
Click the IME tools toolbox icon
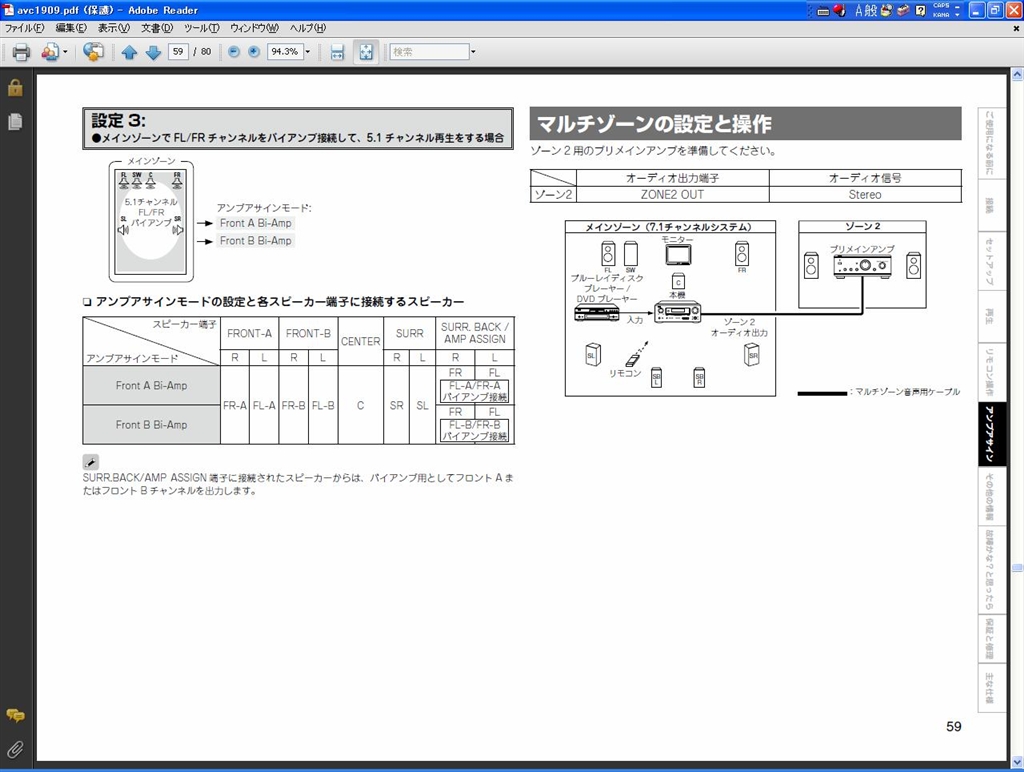pyautogui.click(x=903, y=10)
